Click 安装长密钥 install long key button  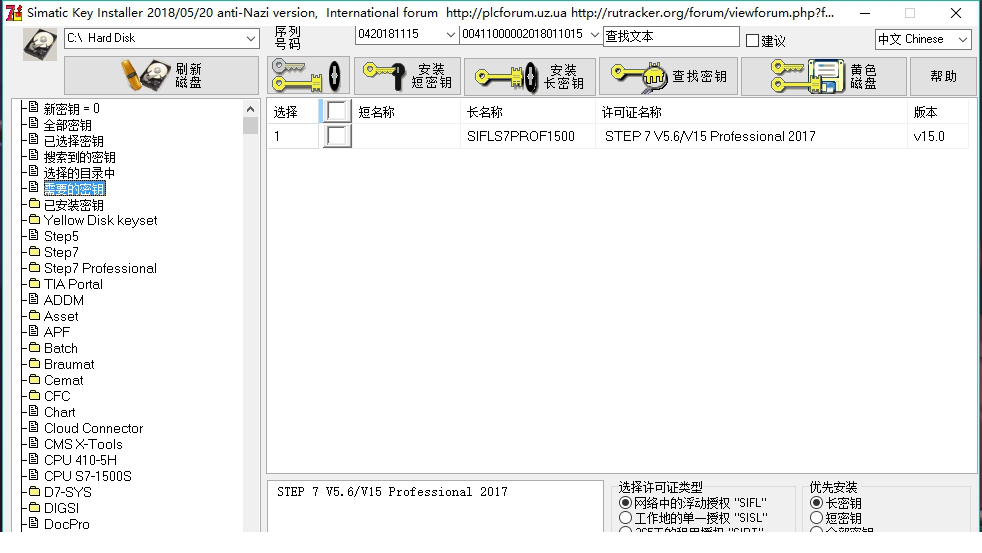pos(530,76)
